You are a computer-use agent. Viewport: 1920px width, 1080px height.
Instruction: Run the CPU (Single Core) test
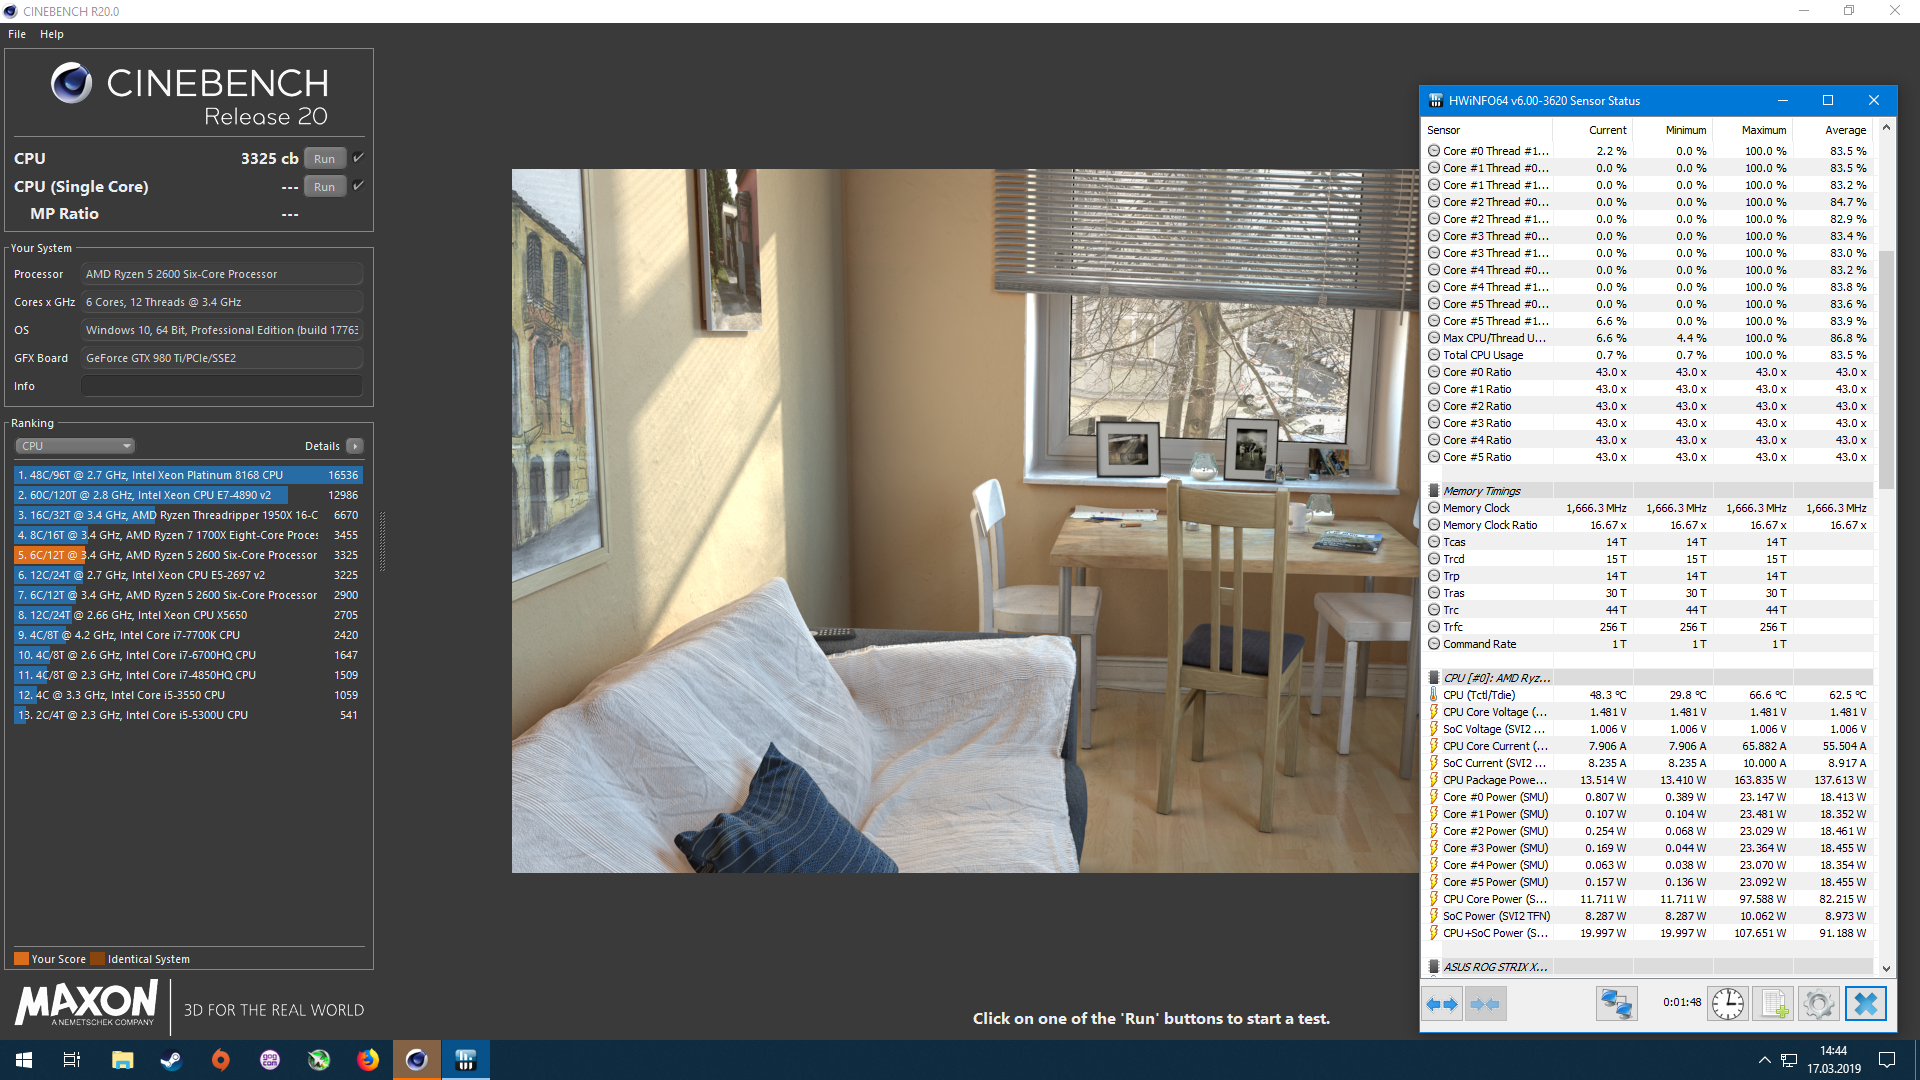tap(324, 187)
